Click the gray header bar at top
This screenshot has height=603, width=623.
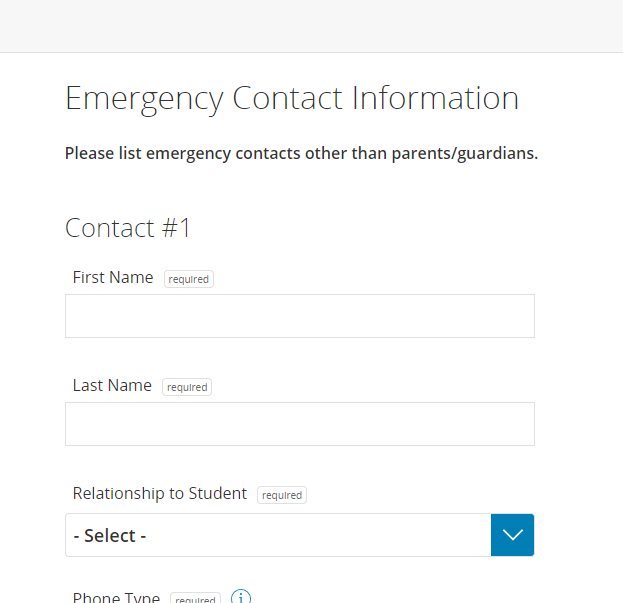pyautogui.click(x=311, y=25)
